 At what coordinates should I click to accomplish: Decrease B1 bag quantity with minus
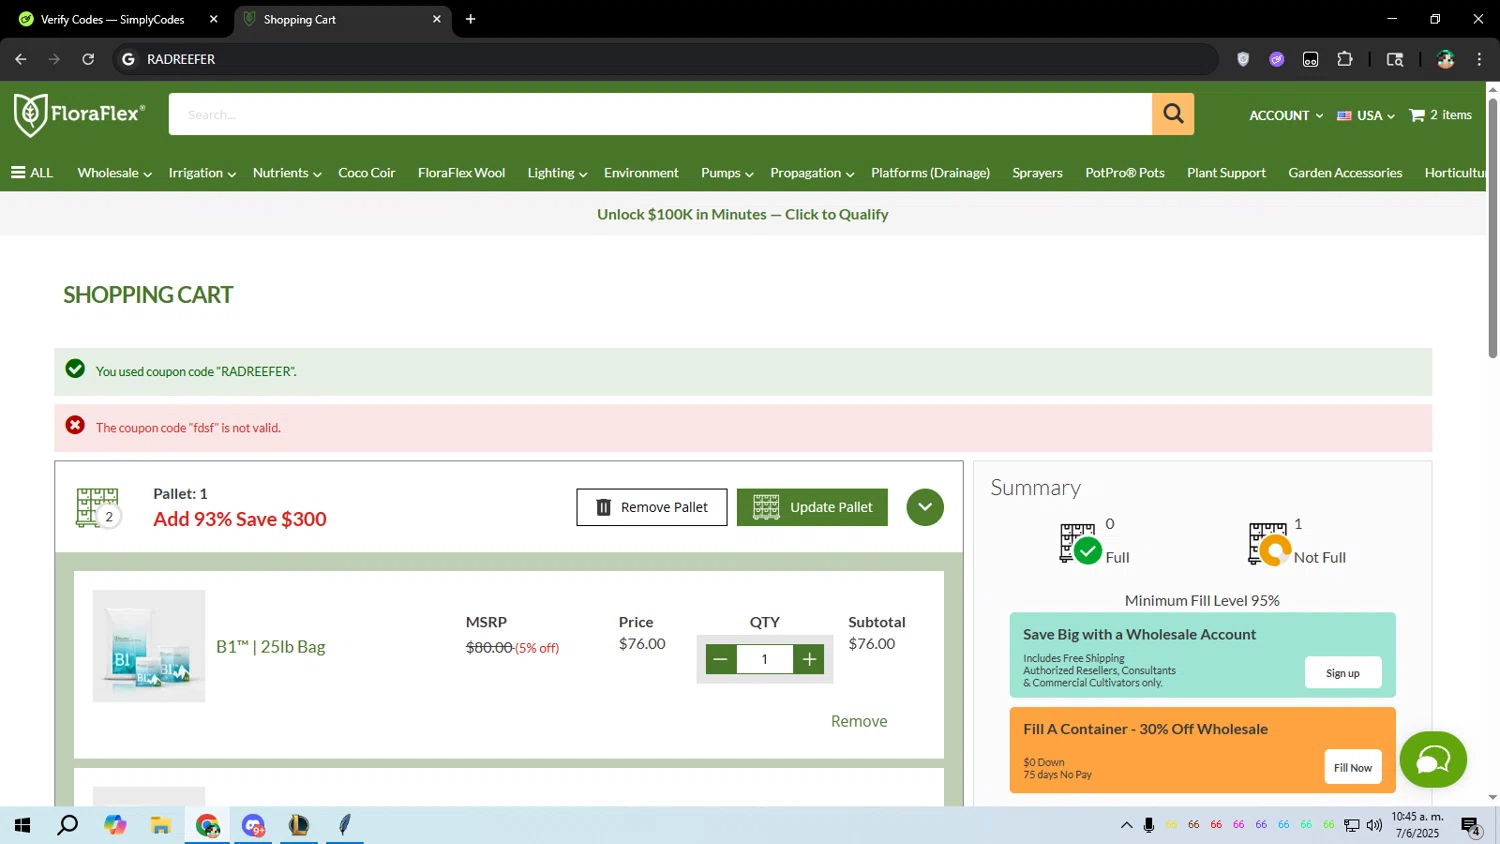[720, 659]
